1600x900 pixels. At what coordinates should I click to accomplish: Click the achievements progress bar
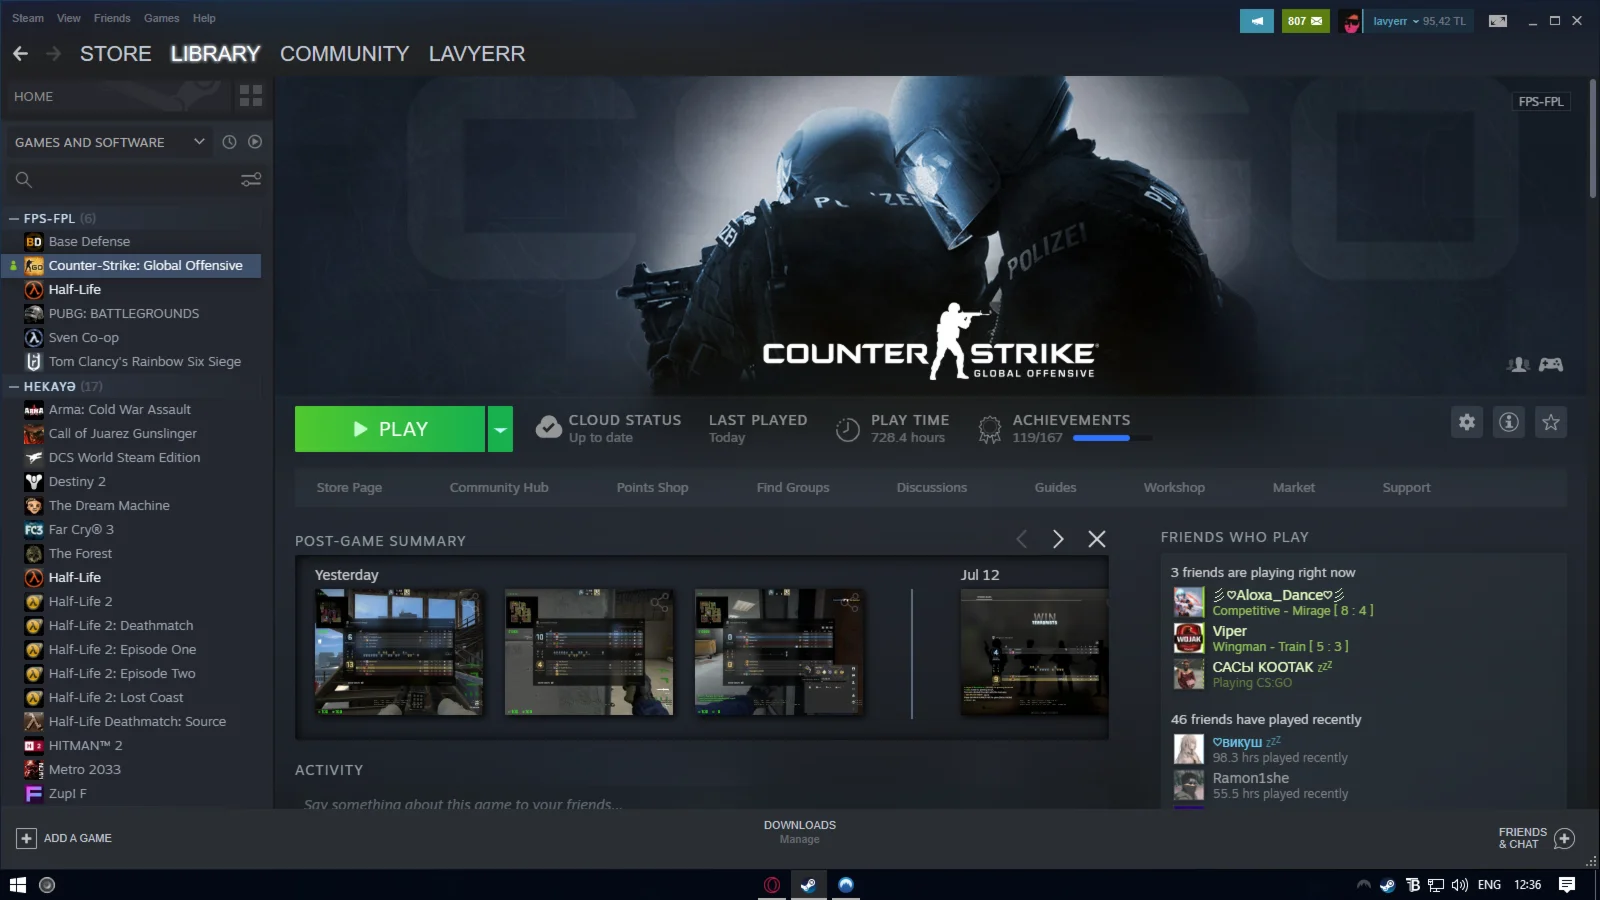click(1111, 438)
